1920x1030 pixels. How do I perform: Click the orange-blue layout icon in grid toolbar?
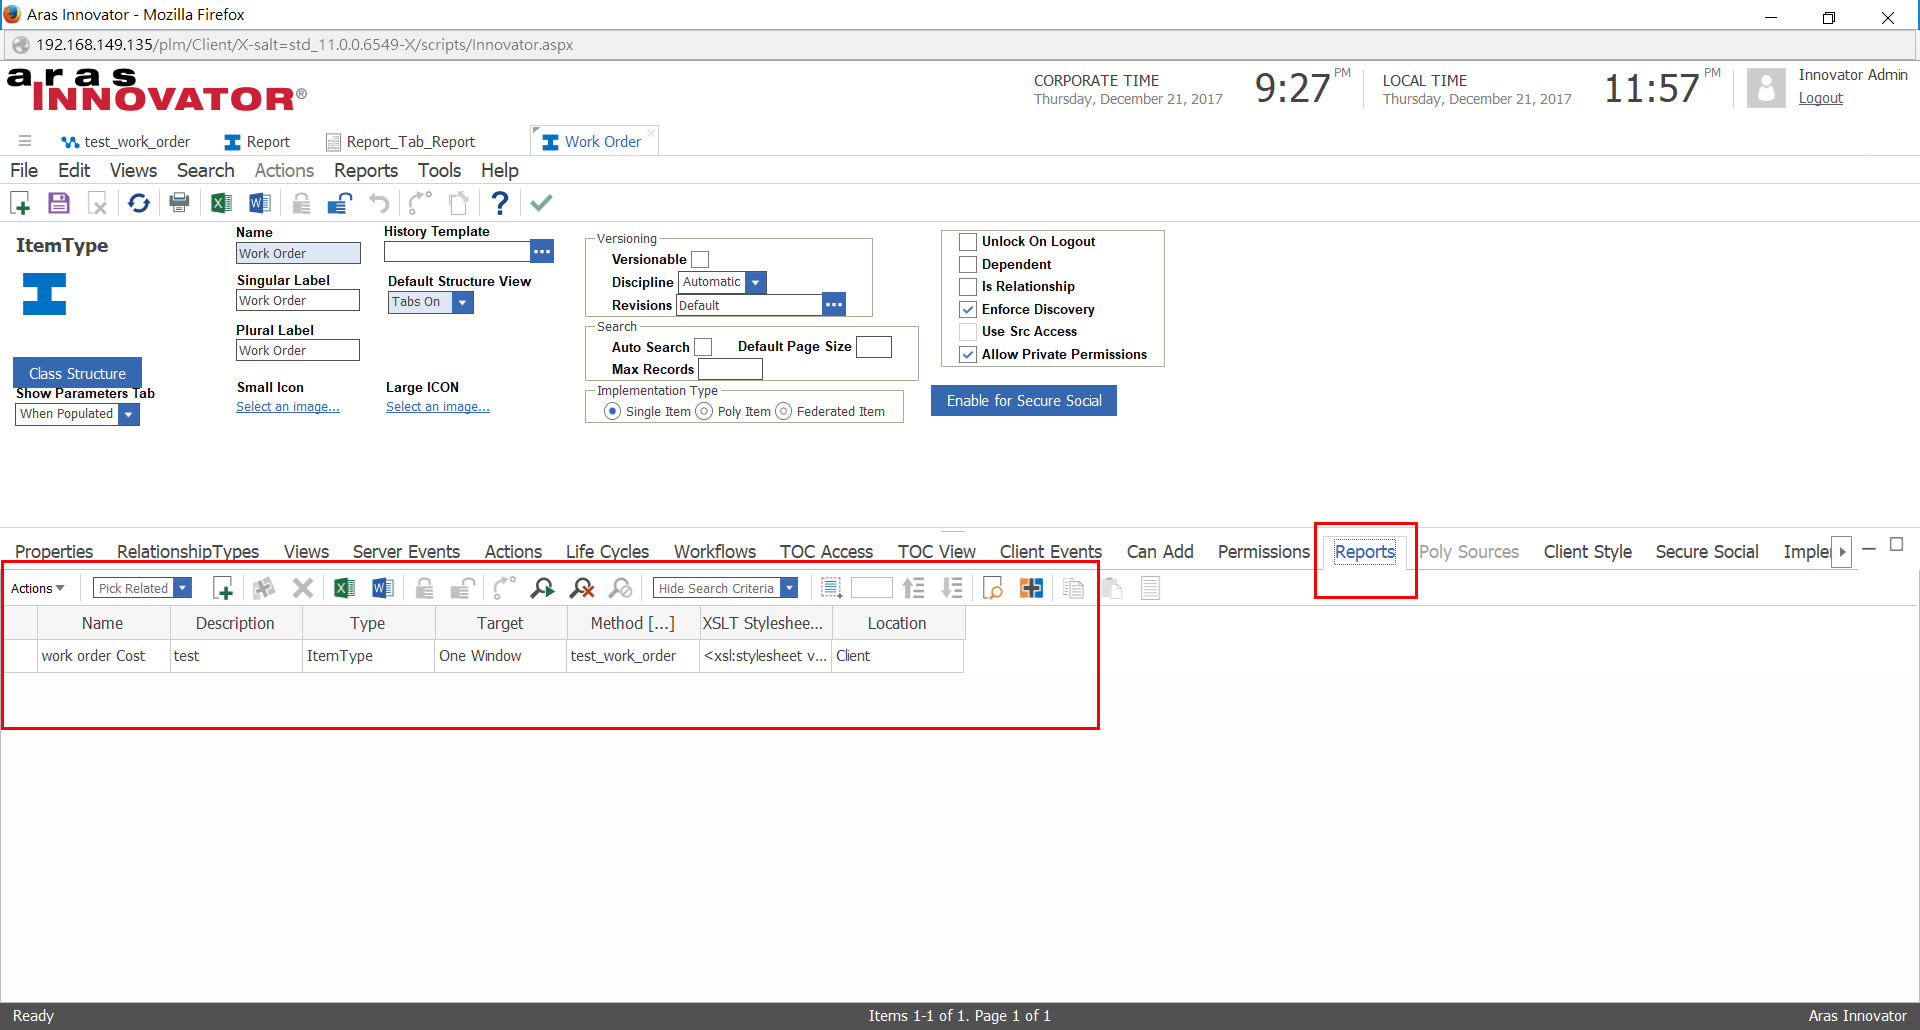coord(1032,588)
